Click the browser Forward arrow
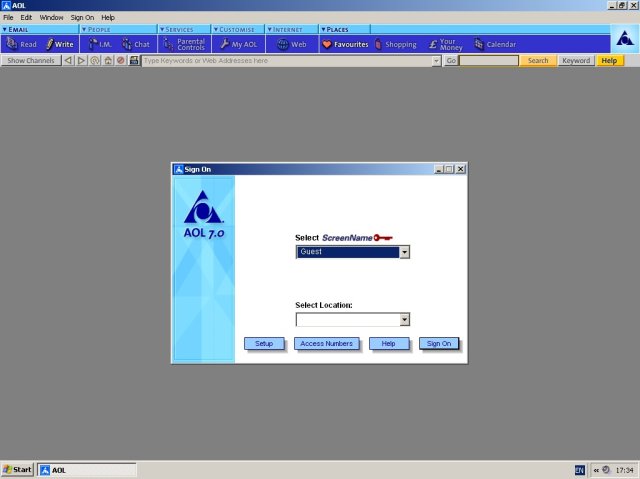Viewport: 640px width, 479px height. click(x=81, y=60)
